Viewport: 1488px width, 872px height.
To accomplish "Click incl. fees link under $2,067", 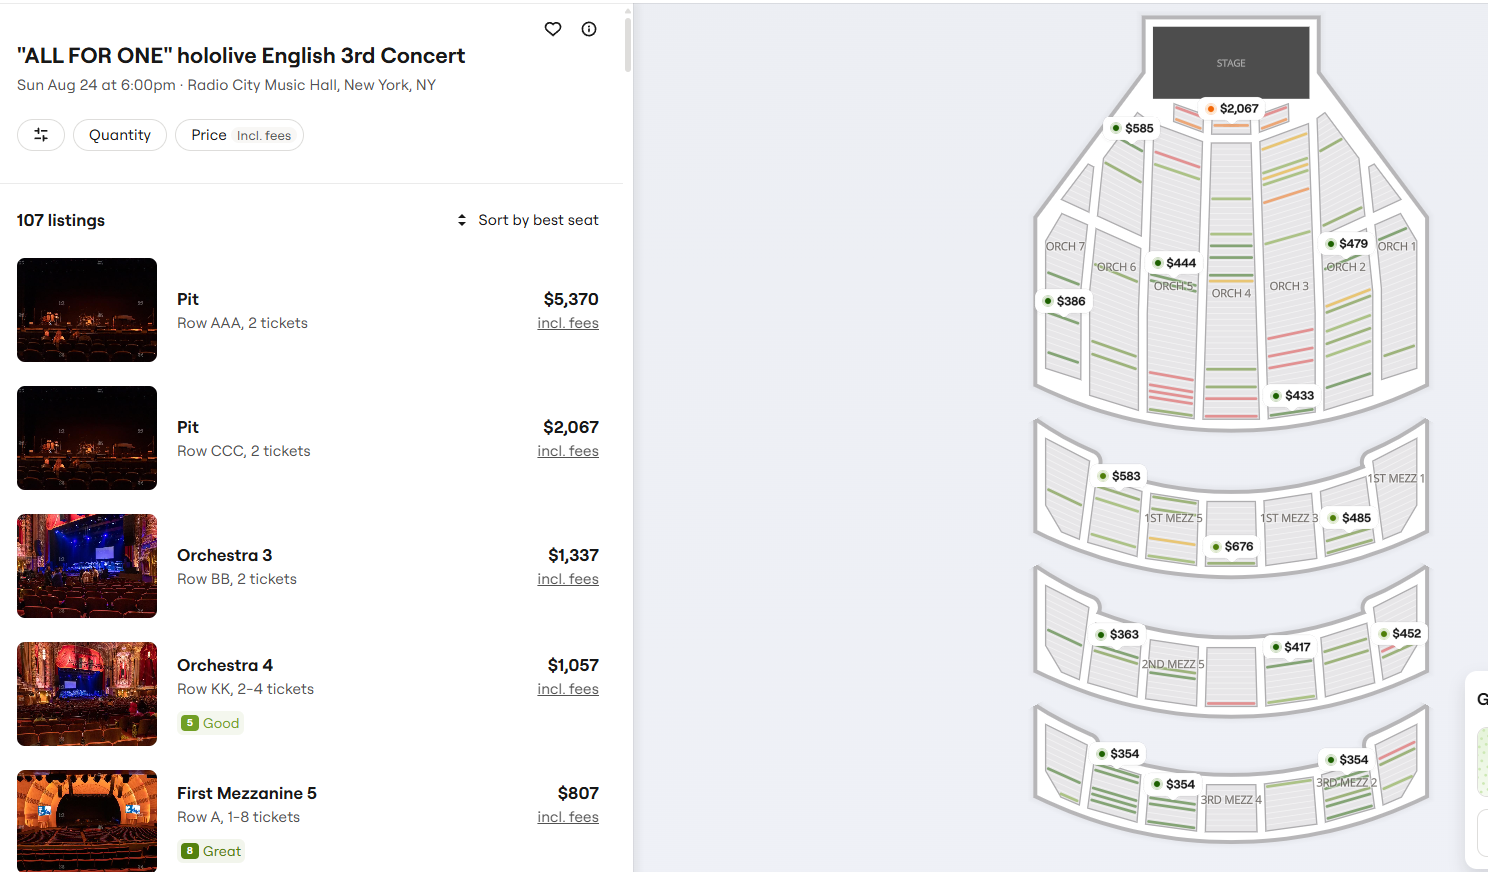I will [x=568, y=451].
